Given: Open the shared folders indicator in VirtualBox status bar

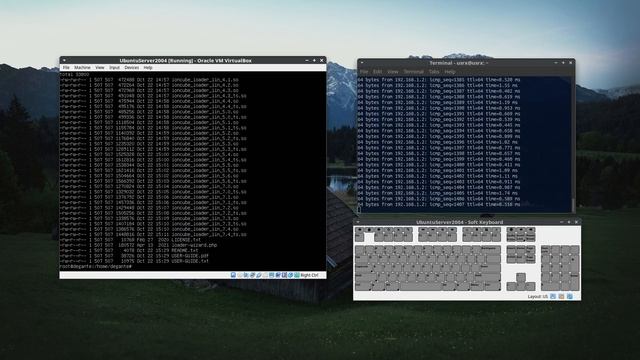Looking at the screenshot, I should point(265,275).
